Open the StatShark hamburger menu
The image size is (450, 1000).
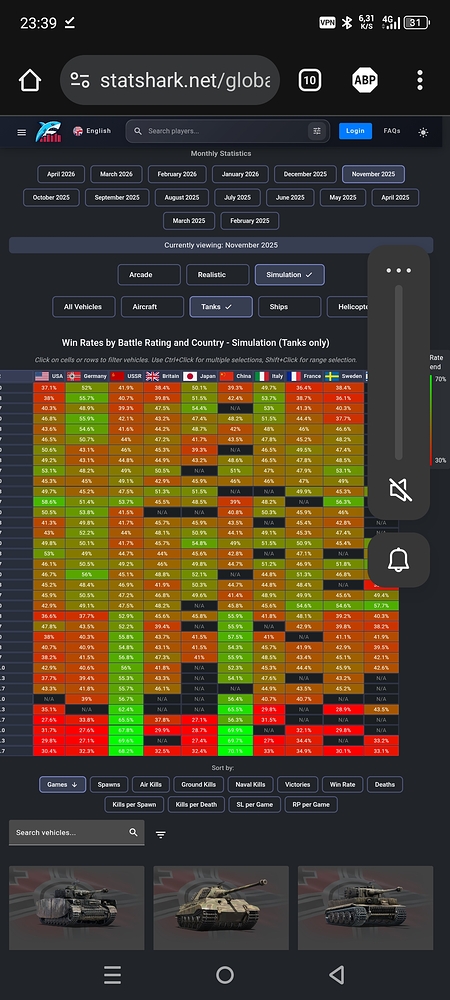pos(22,132)
